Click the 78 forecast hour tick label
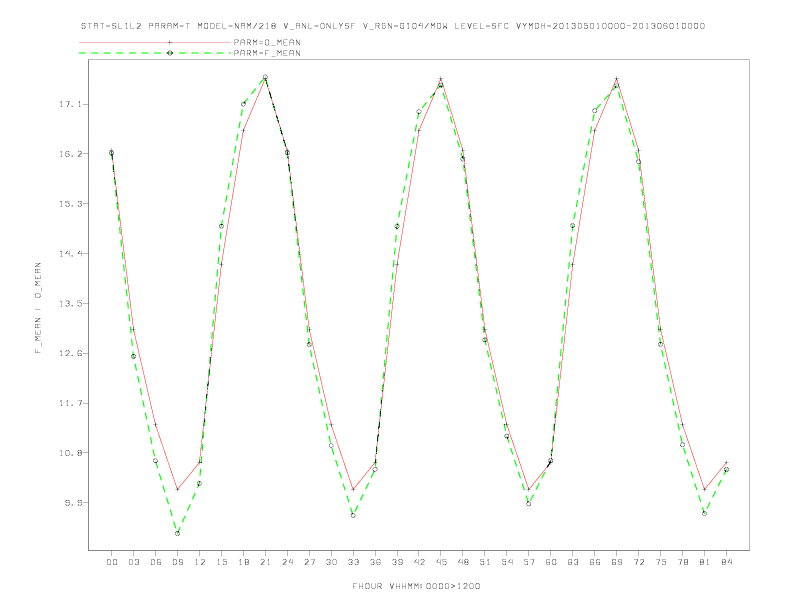This screenshot has width=792, height=612. click(x=682, y=562)
